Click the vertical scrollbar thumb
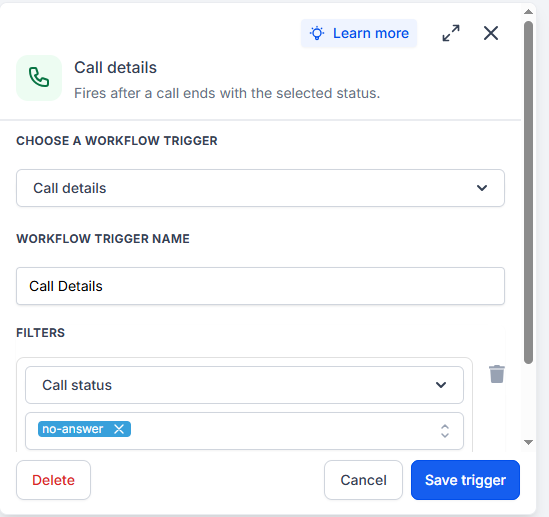 [x=528, y=193]
